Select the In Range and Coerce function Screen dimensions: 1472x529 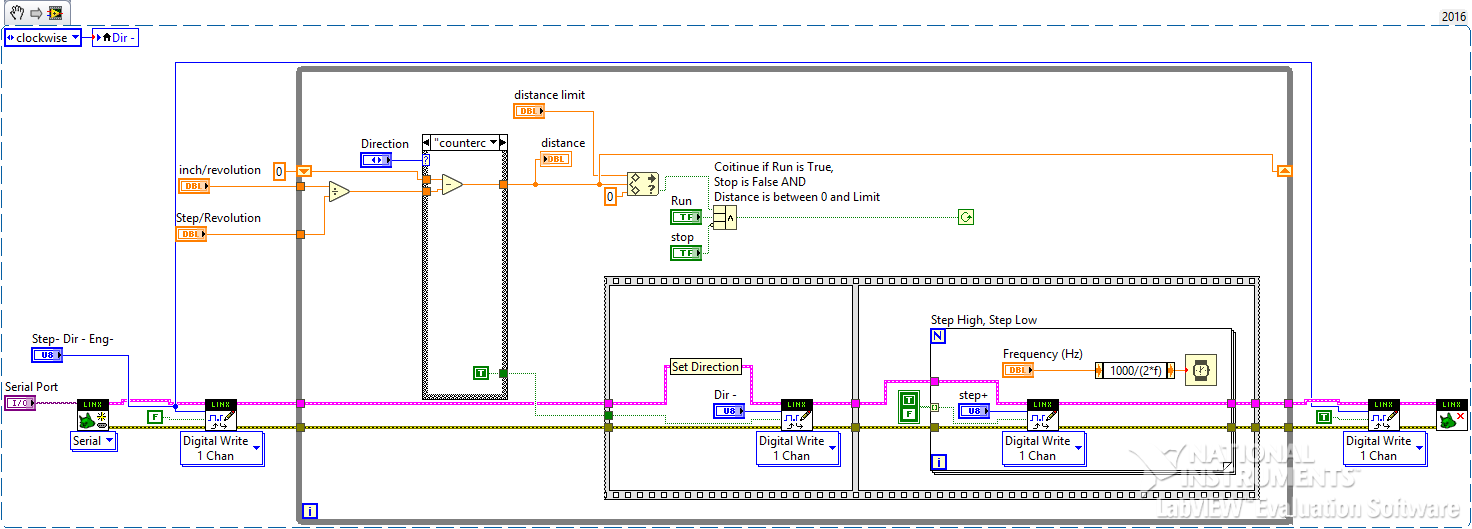[x=642, y=185]
